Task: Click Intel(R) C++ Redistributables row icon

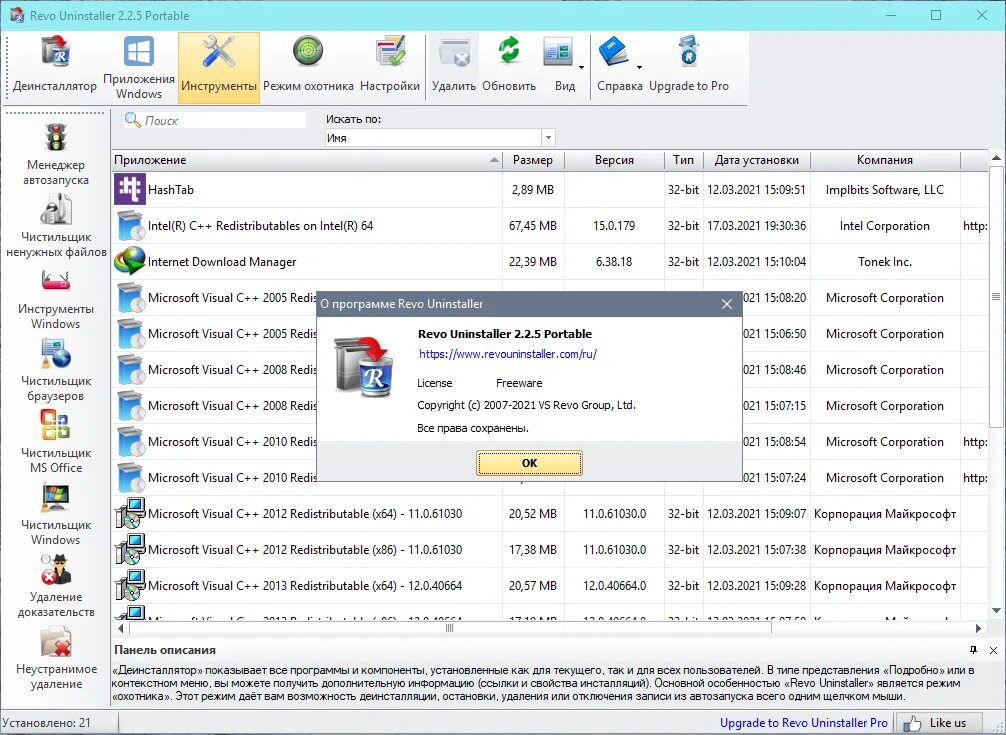Action: 130,225
